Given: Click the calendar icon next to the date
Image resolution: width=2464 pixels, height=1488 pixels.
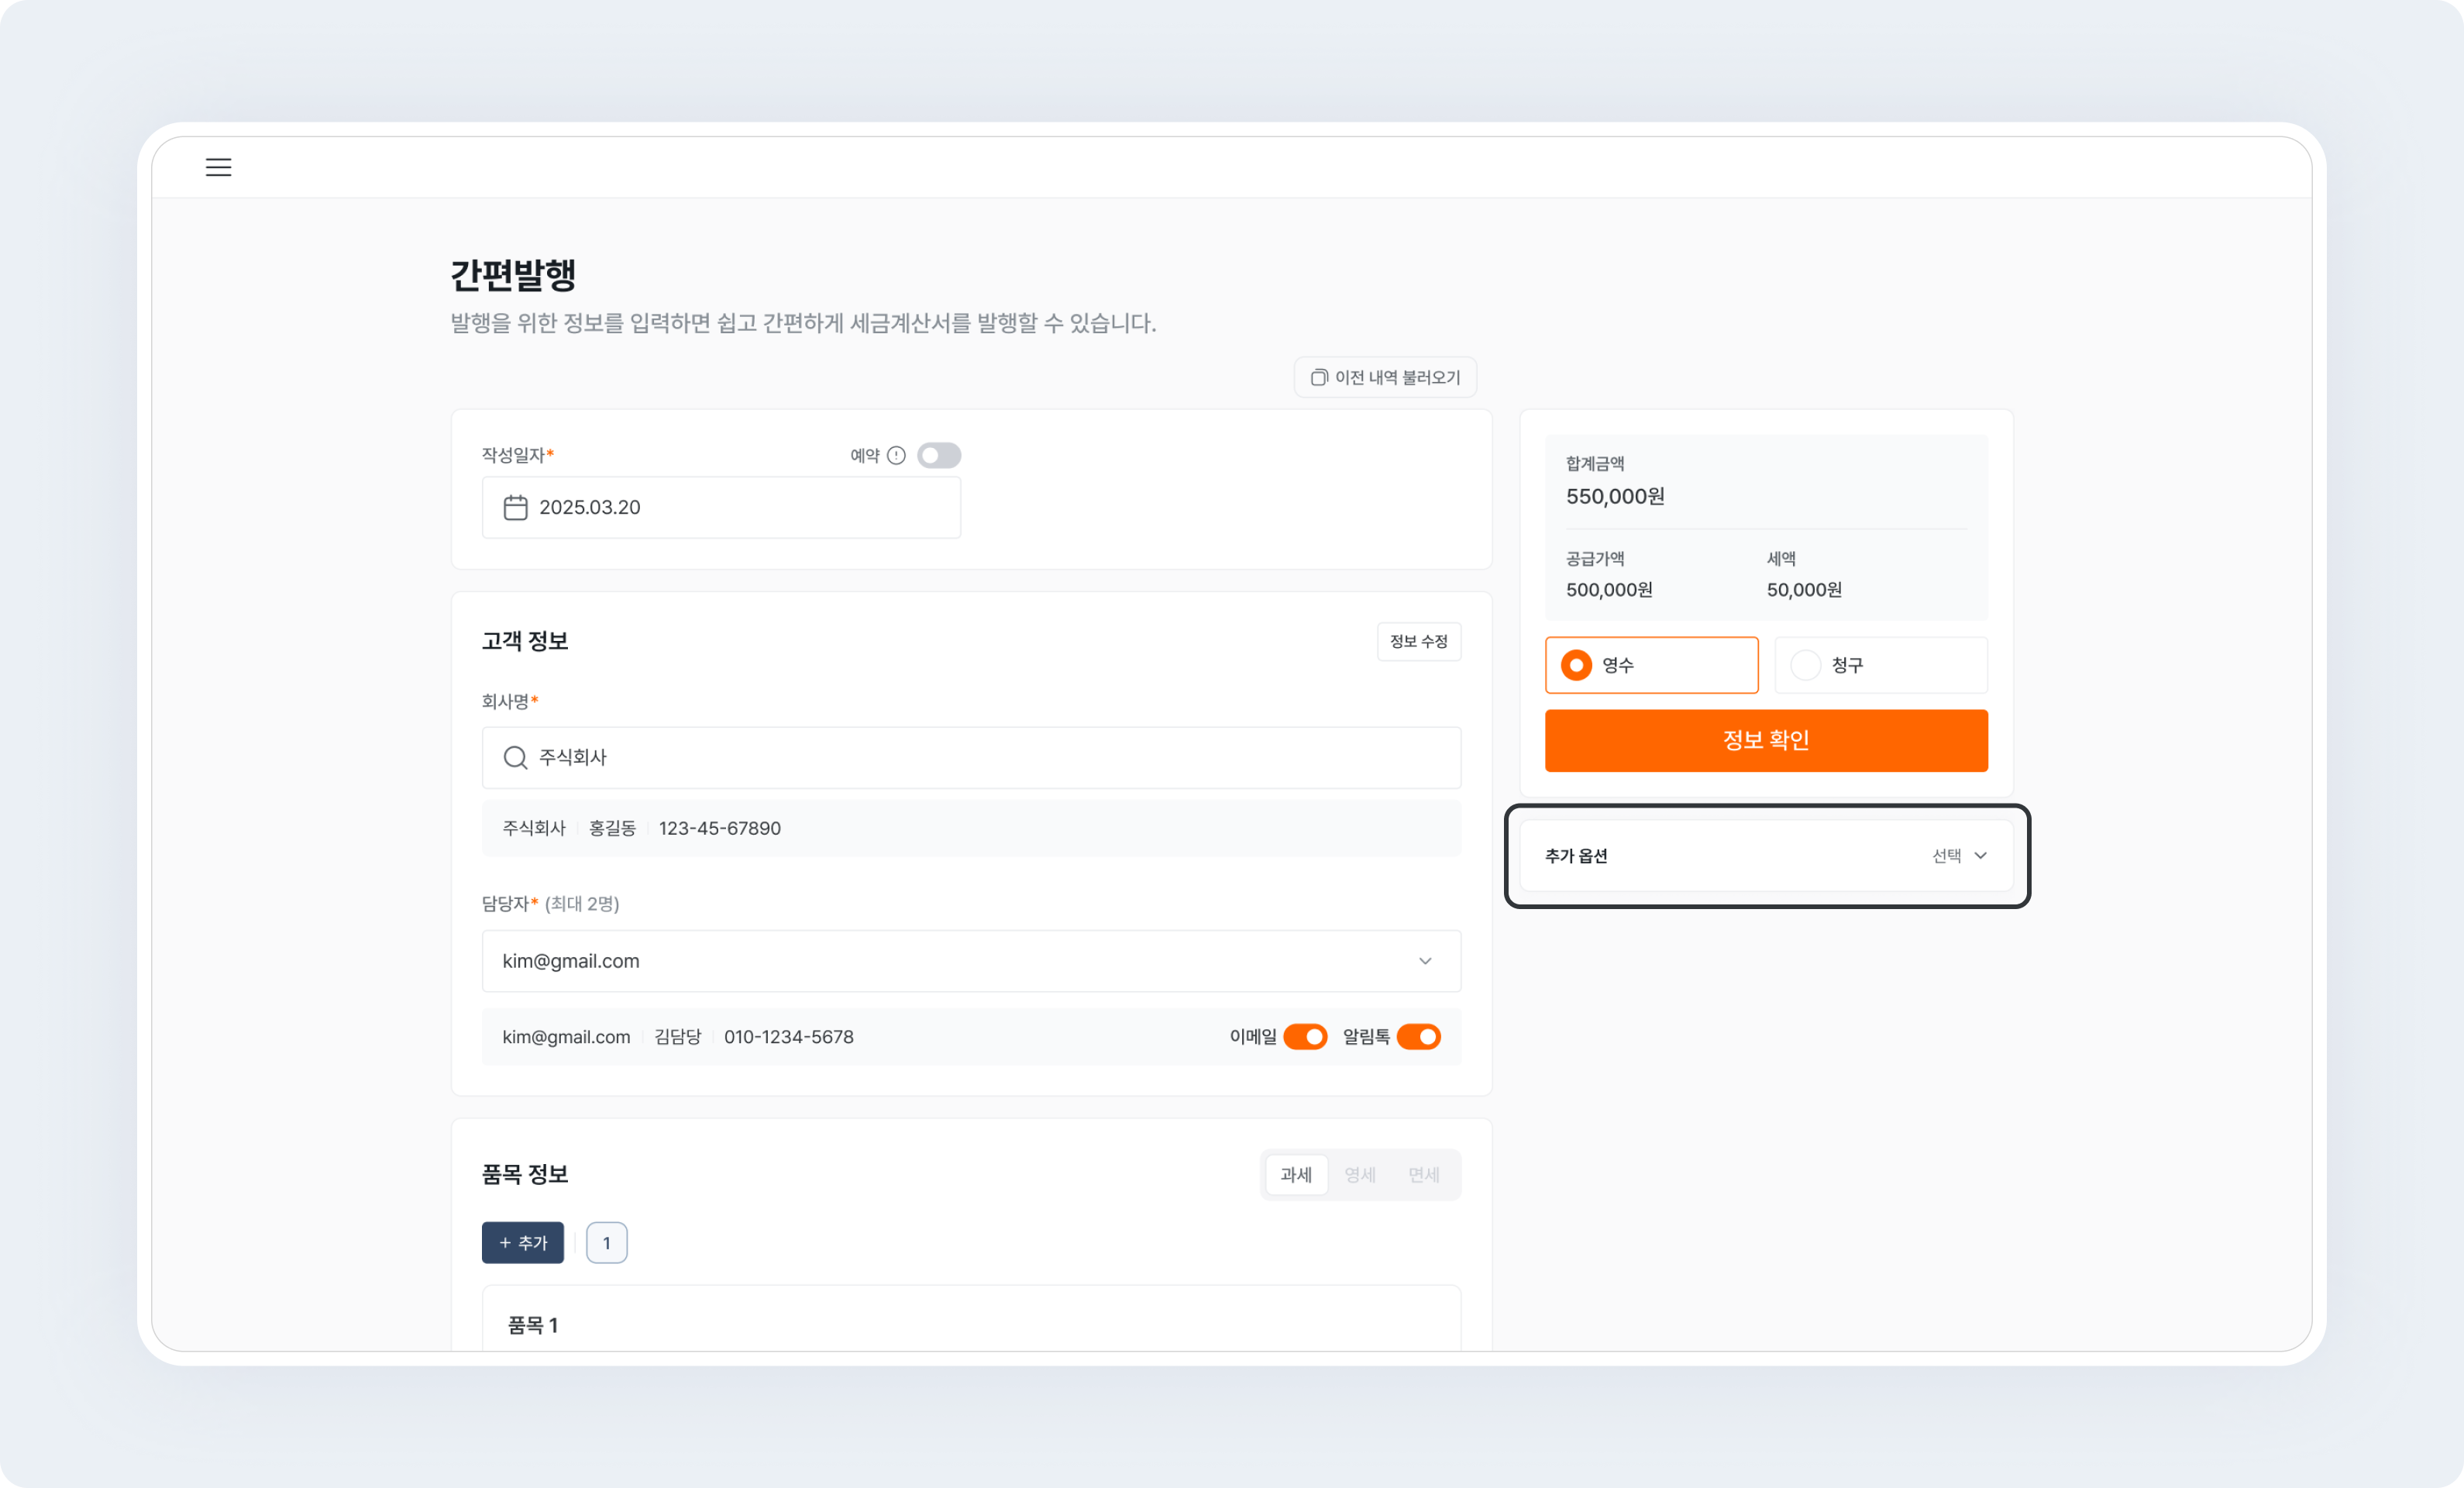Looking at the screenshot, I should point(516,507).
